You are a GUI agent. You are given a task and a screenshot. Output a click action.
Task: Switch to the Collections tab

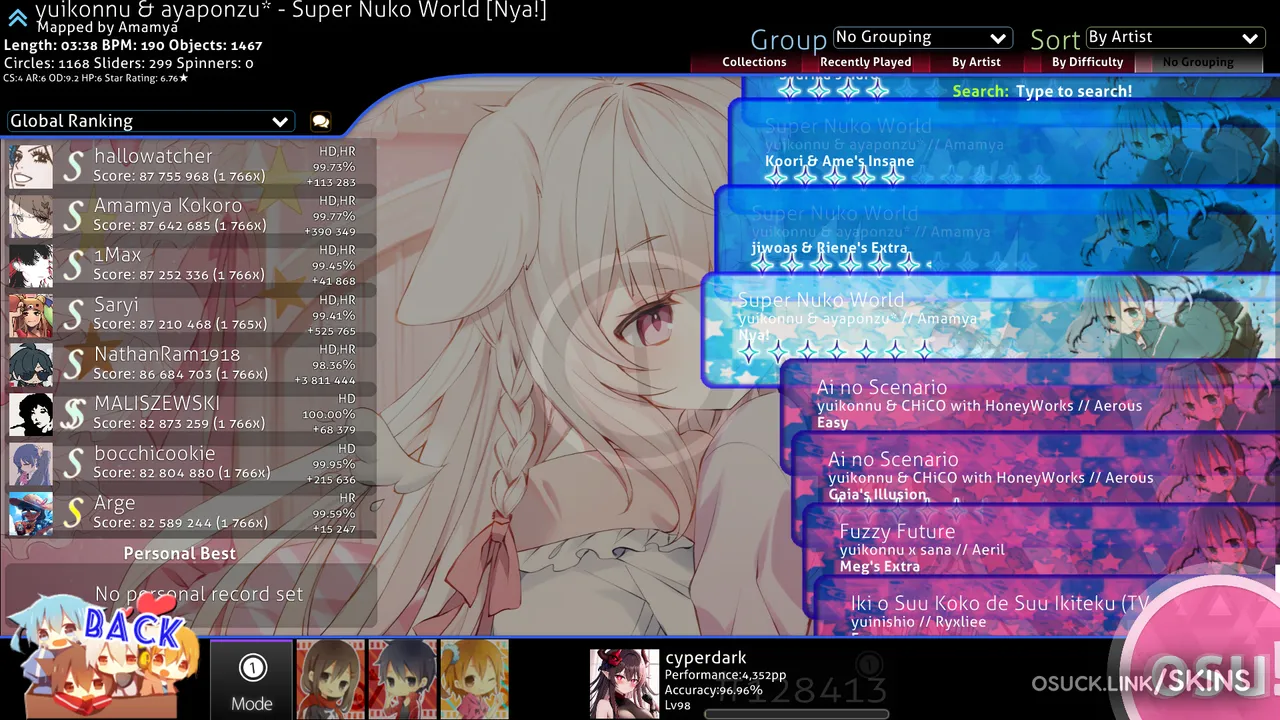click(x=754, y=62)
